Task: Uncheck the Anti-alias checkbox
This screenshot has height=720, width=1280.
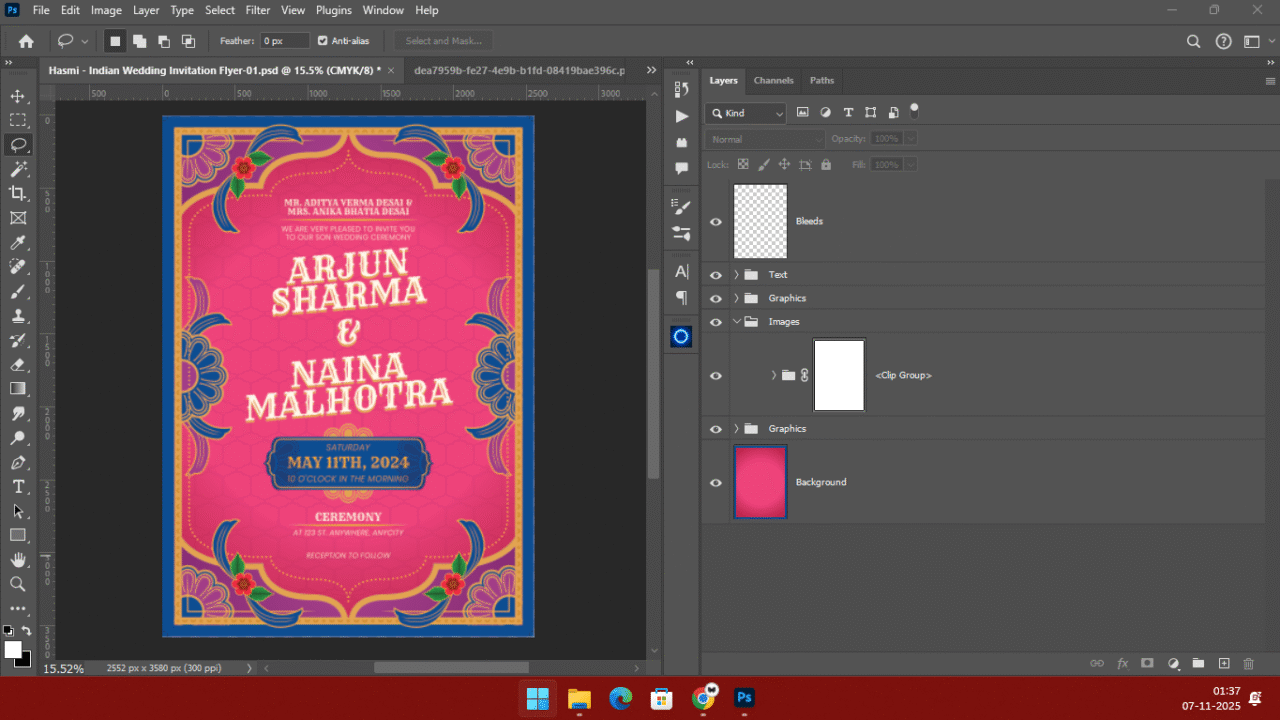Action: 322,41
